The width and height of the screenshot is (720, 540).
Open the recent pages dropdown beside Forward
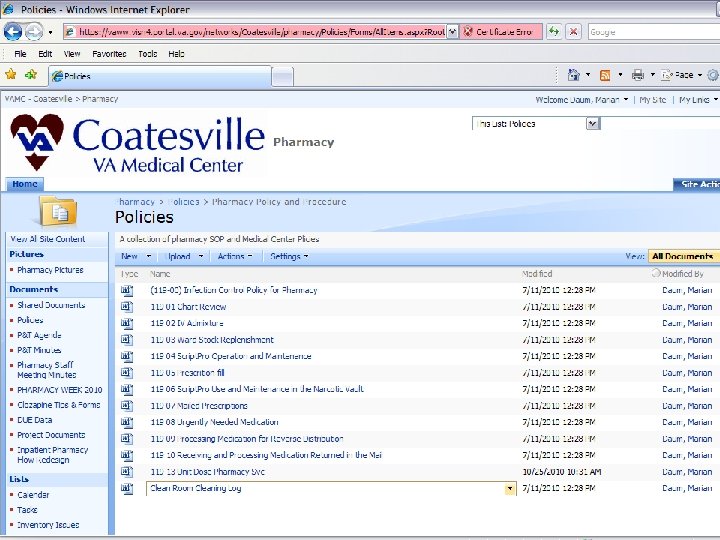51,32
